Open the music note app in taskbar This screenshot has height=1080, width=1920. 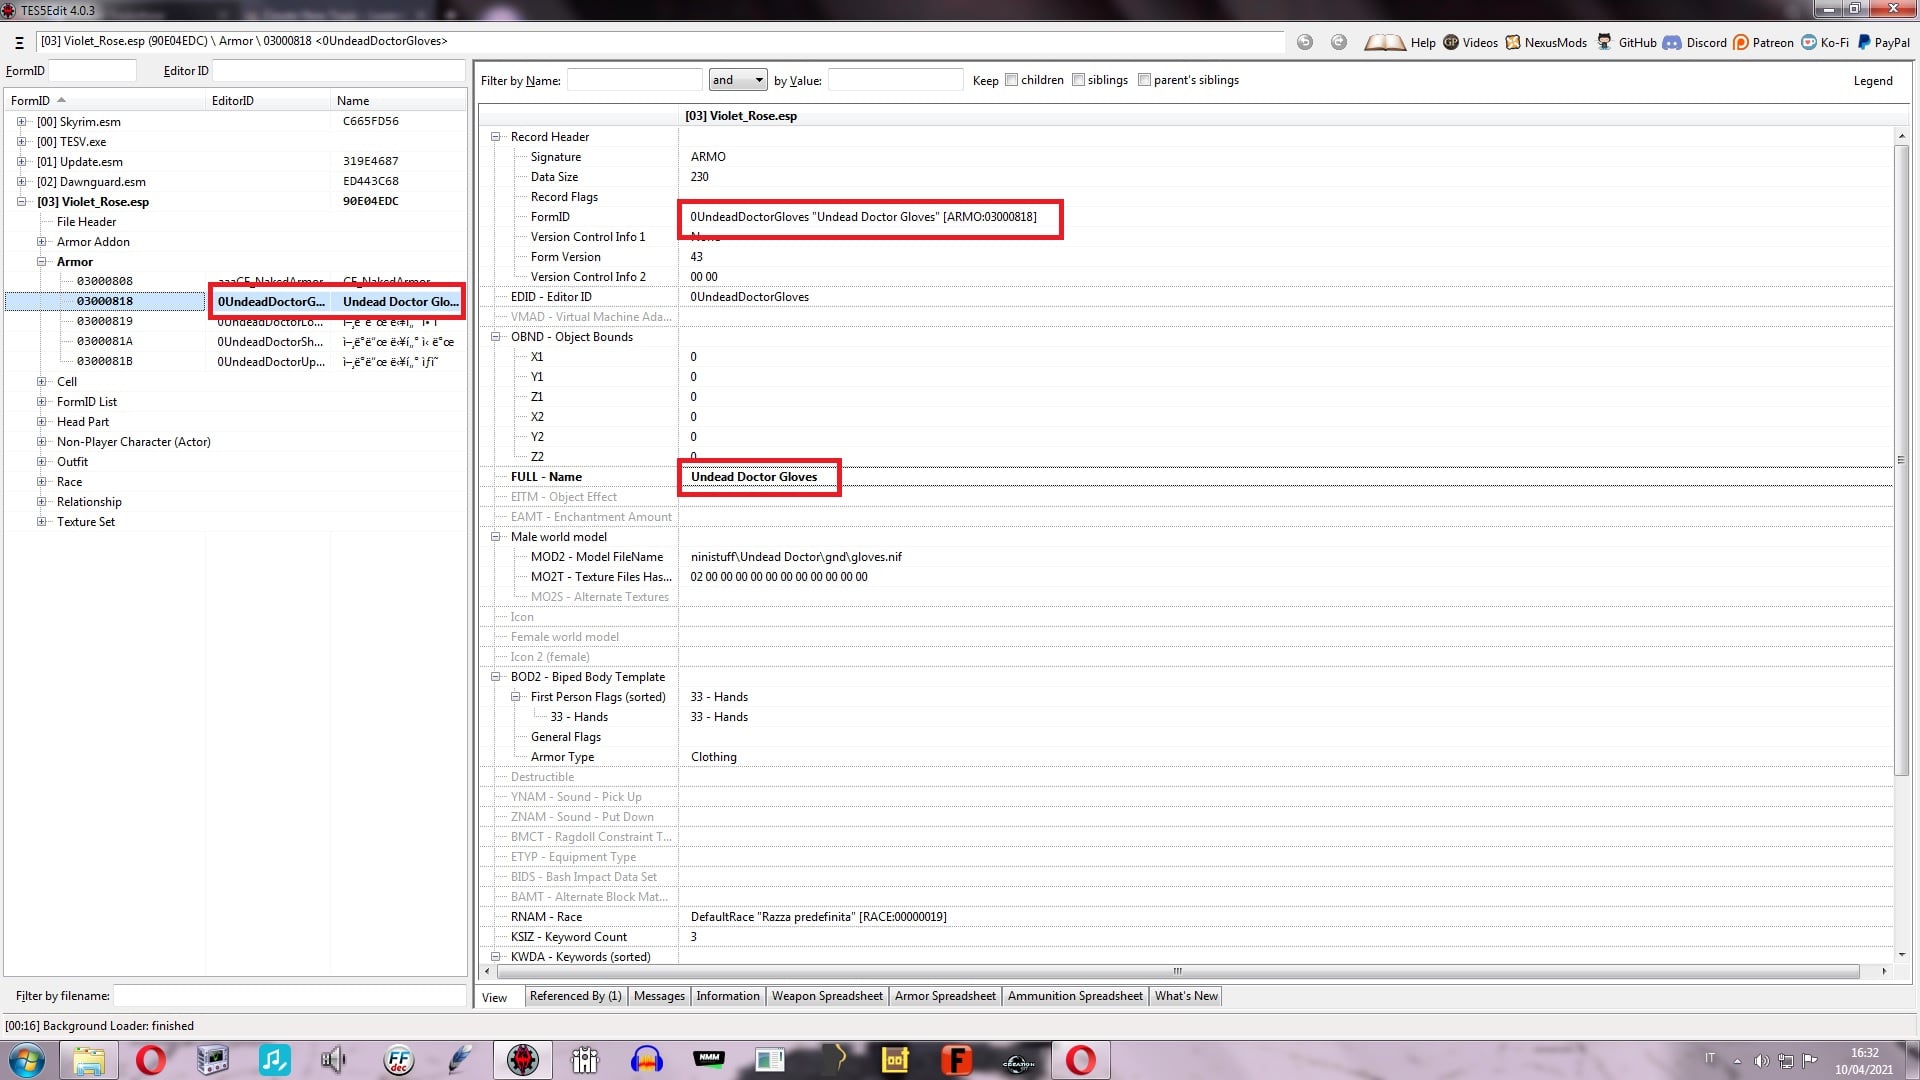274,1060
